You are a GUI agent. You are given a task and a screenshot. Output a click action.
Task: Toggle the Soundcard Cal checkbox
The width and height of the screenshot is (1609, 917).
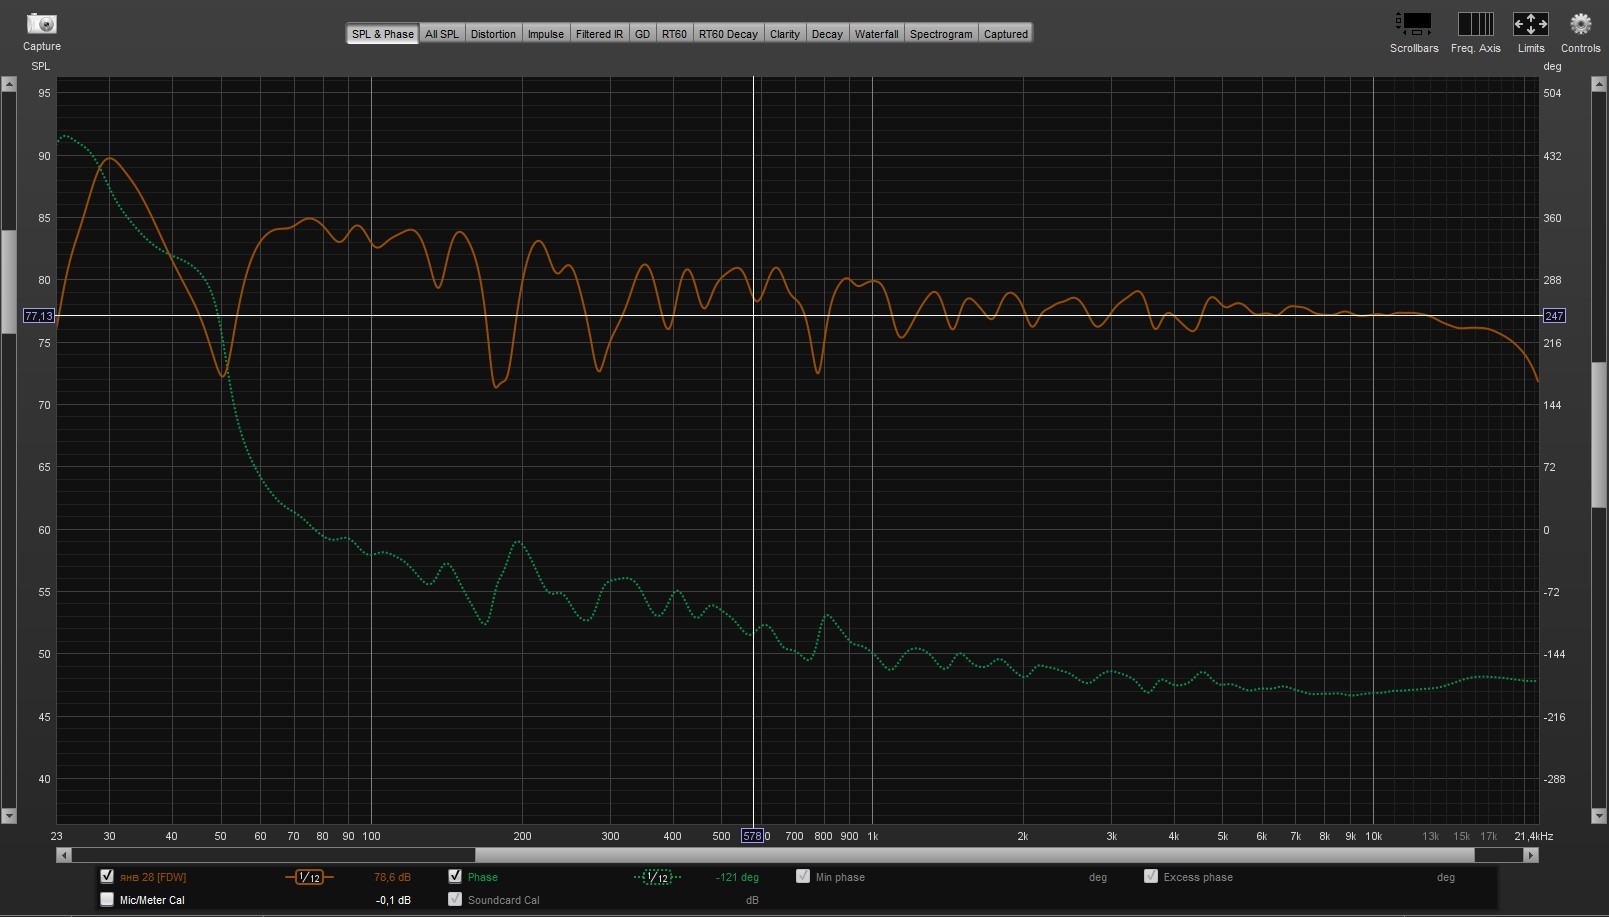click(455, 899)
